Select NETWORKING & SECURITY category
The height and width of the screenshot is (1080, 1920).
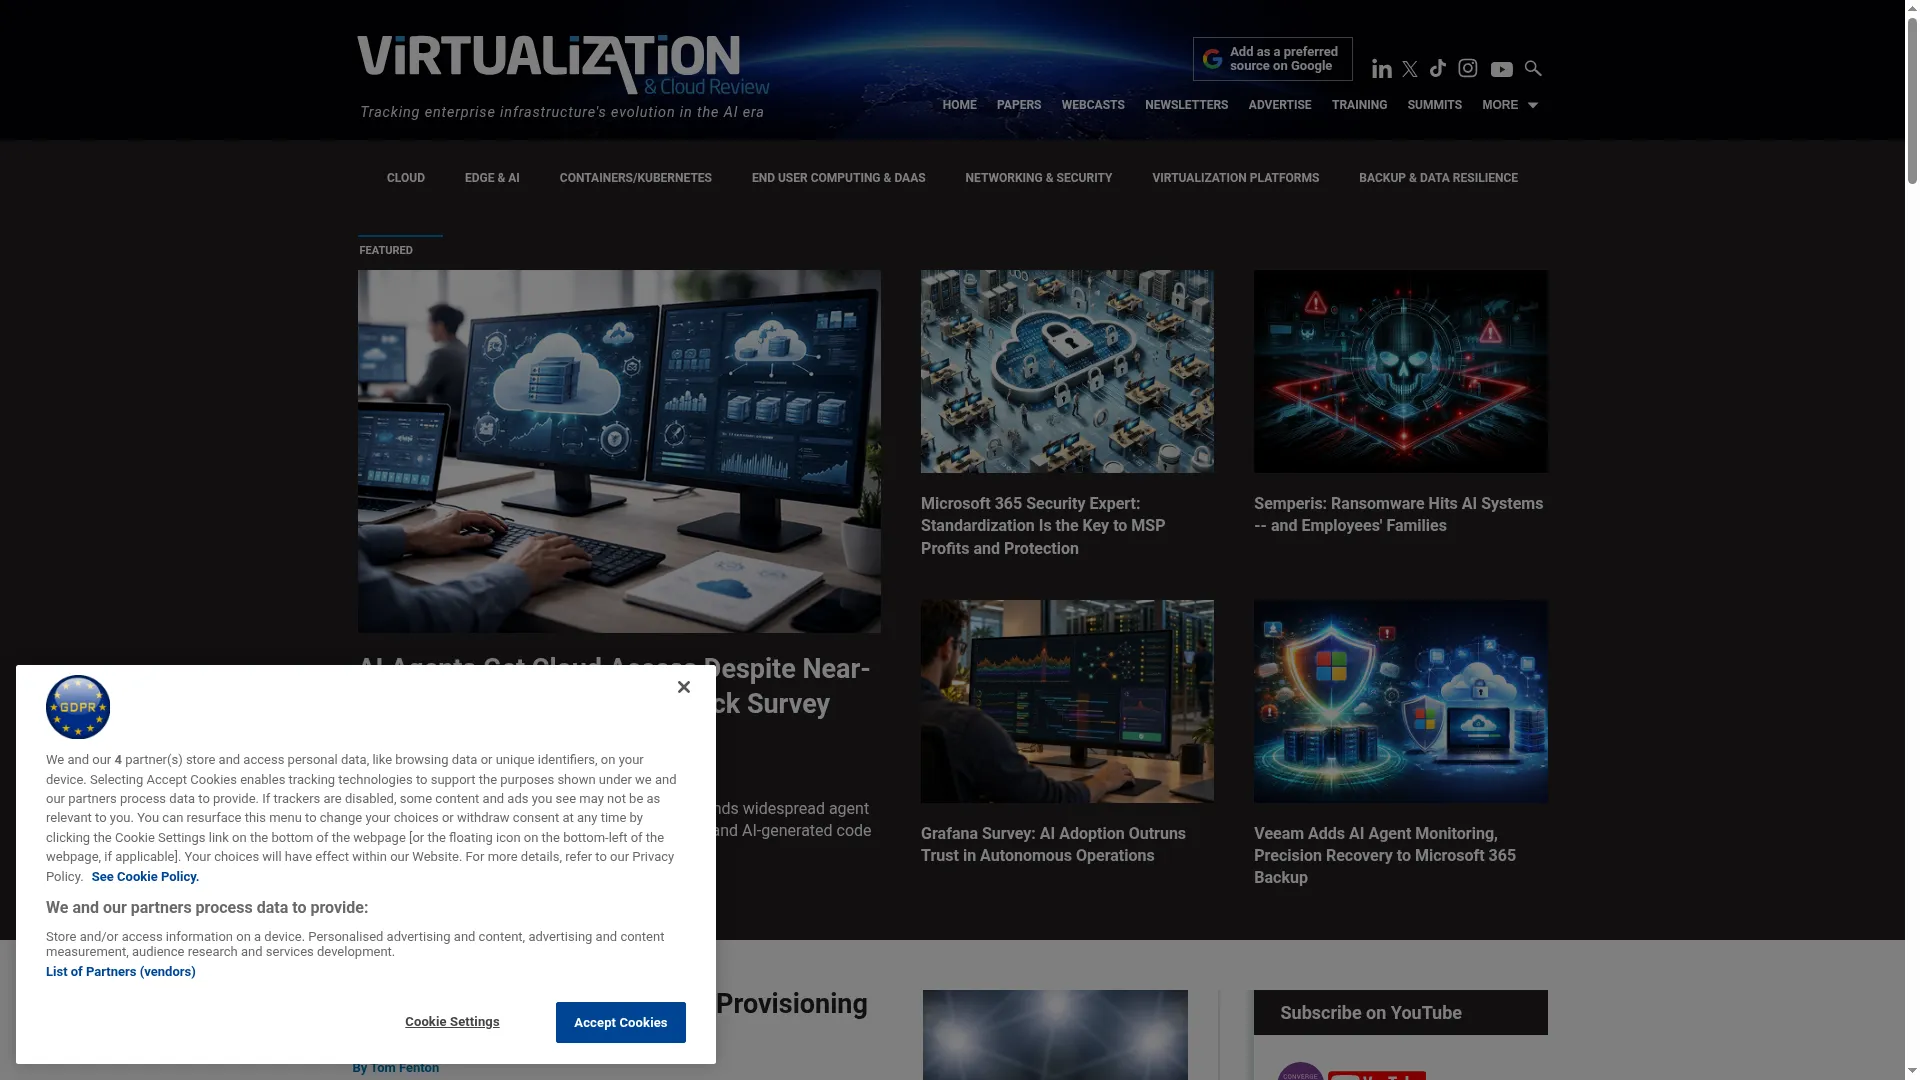point(1038,178)
